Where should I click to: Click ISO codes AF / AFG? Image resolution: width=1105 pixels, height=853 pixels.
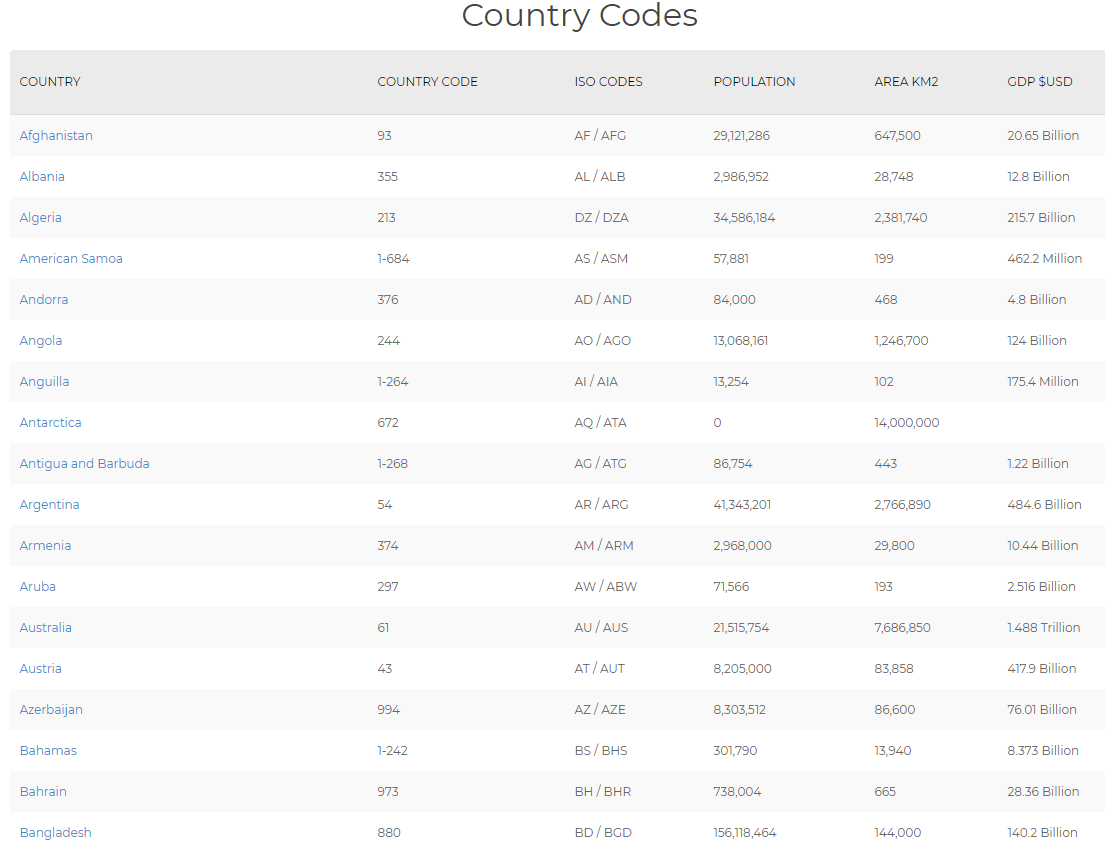click(600, 135)
